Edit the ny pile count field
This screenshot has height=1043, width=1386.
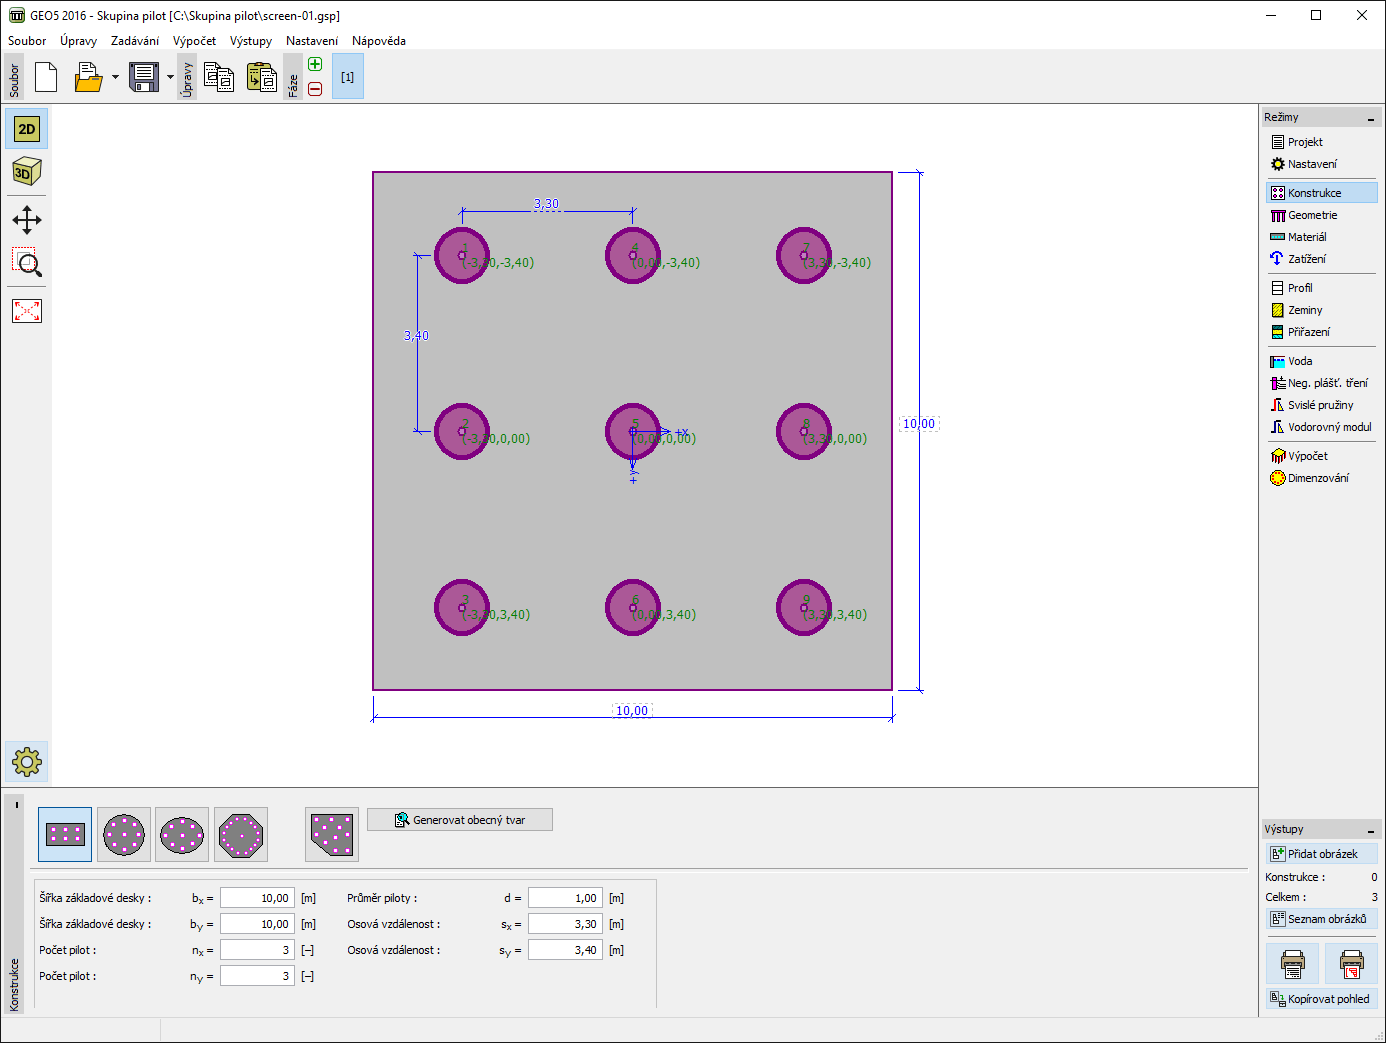click(x=257, y=976)
